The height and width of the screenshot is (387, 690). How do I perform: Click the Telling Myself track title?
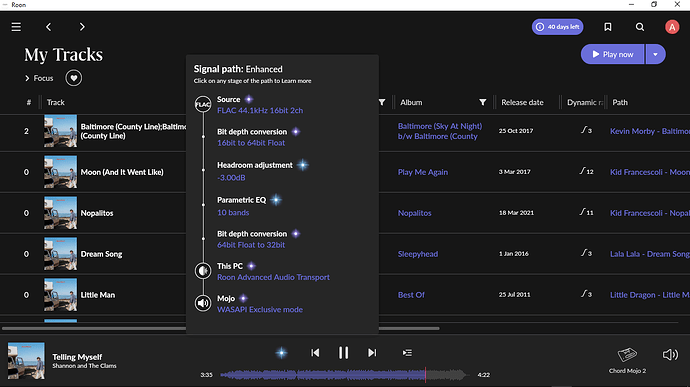pos(77,357)
